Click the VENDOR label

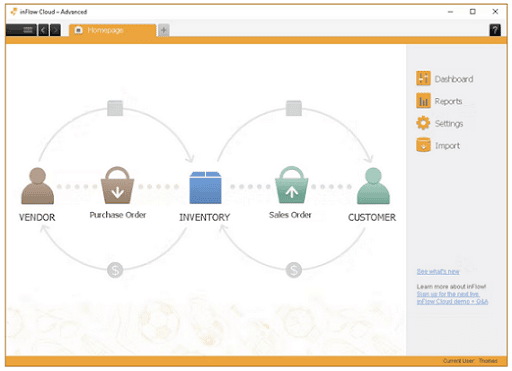(37, 217)
